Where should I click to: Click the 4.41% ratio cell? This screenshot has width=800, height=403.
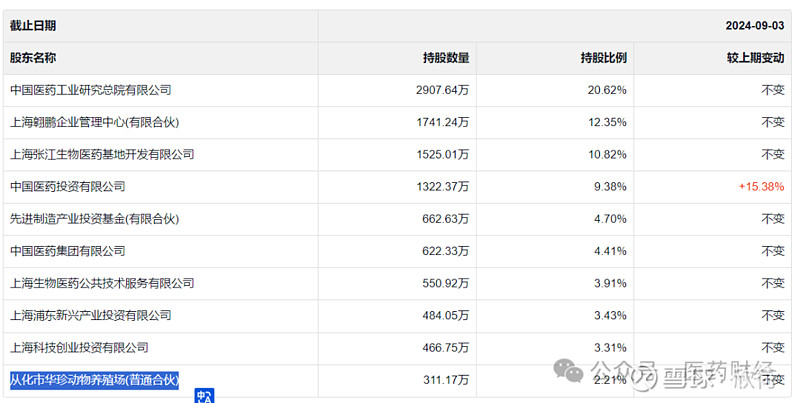point(610,251)
